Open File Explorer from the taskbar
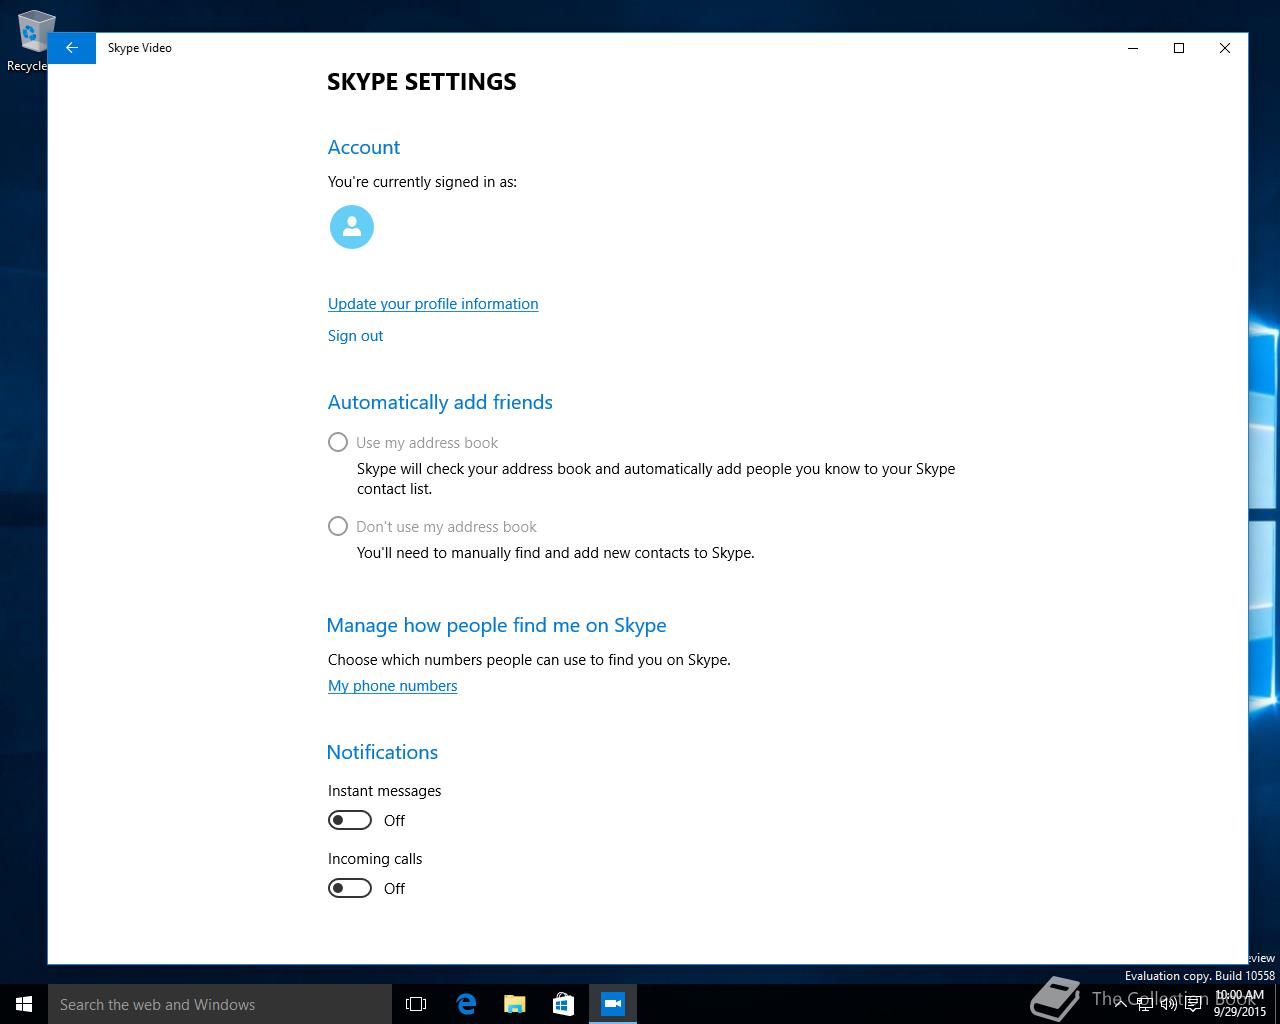 click(515, 1004)
